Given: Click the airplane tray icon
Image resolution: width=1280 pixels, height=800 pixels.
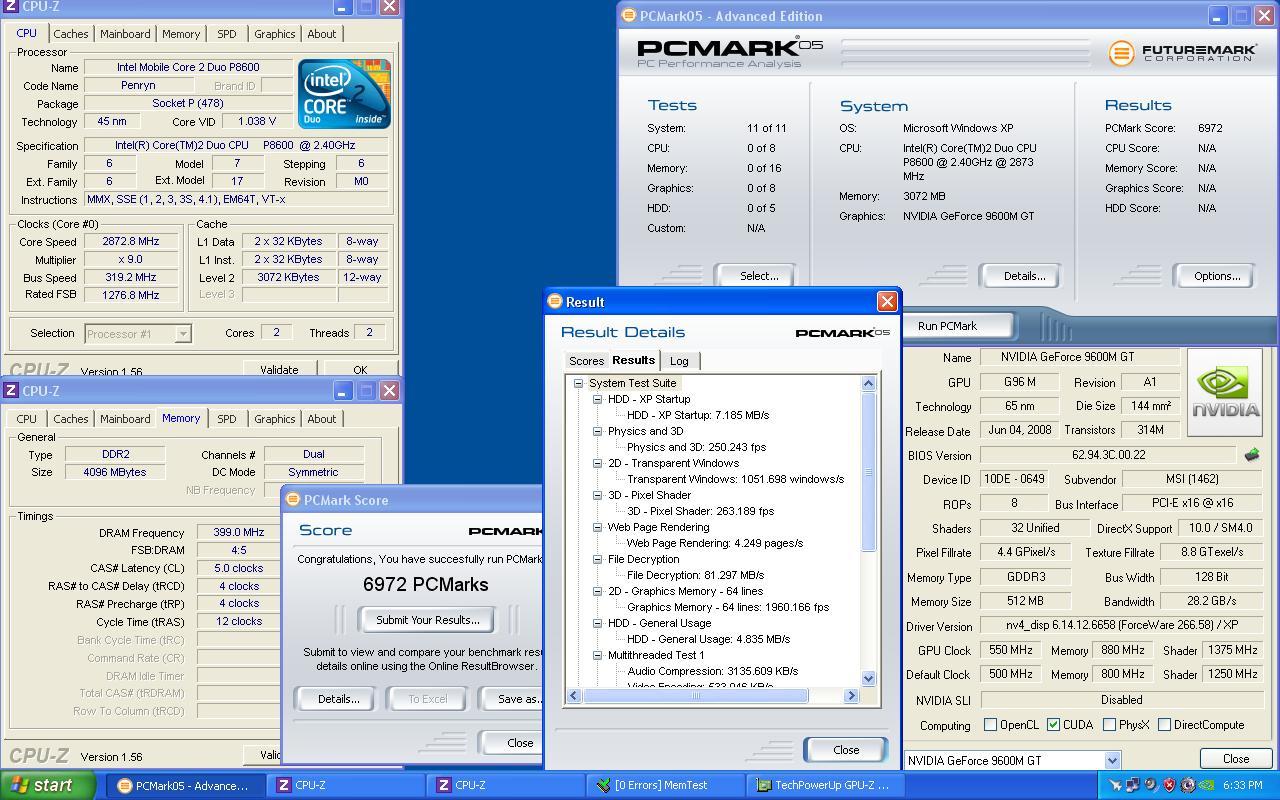Looking at the screenshot, I should tap(1115, 785).
